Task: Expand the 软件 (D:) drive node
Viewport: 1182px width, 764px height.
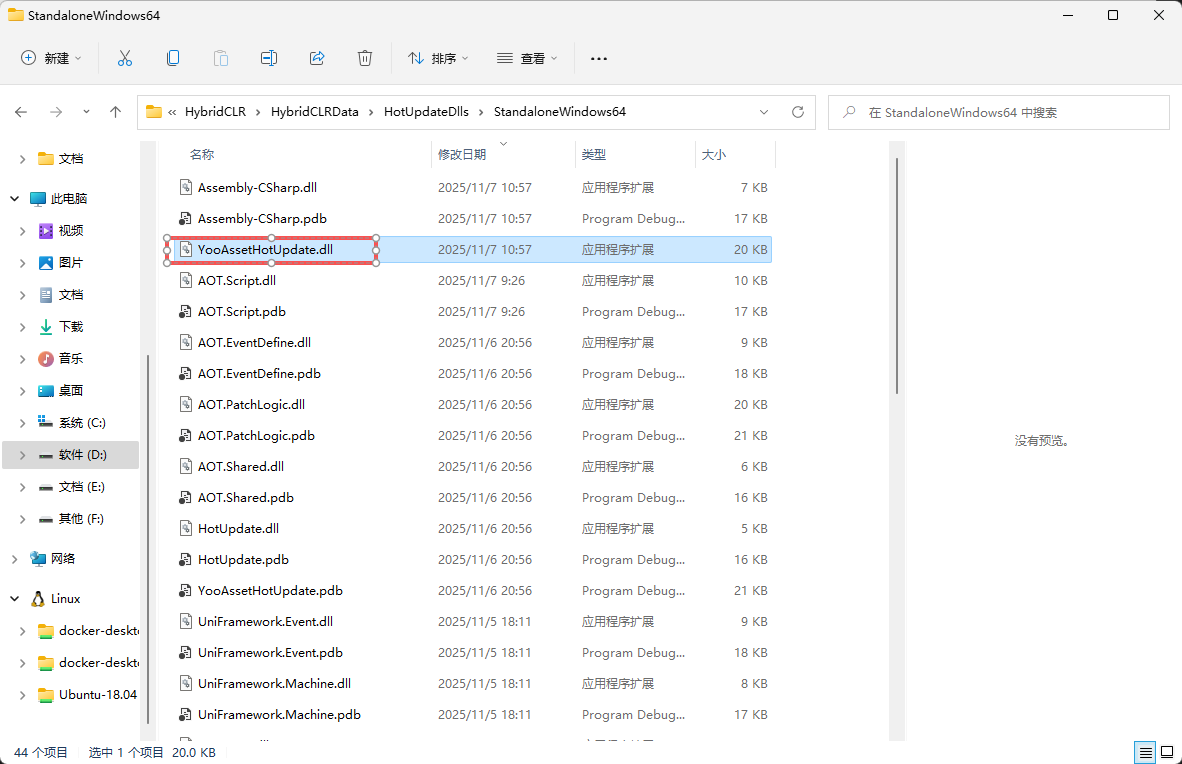Action: [23, 455]
